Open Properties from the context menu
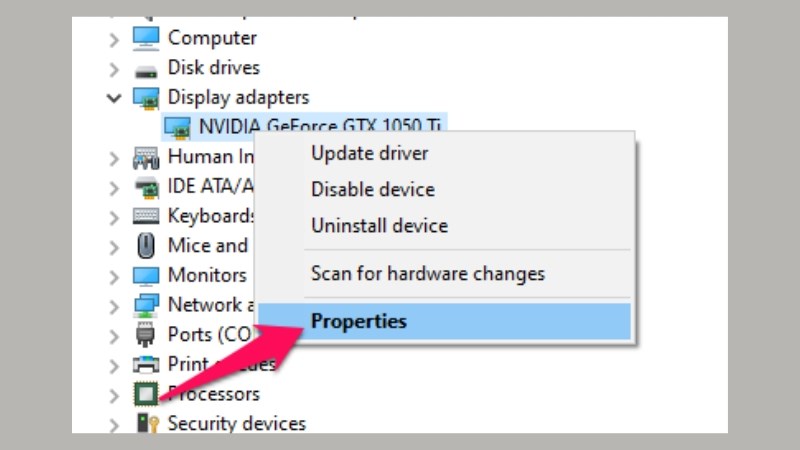The image size is (800, 450). [x=359, y=321]
